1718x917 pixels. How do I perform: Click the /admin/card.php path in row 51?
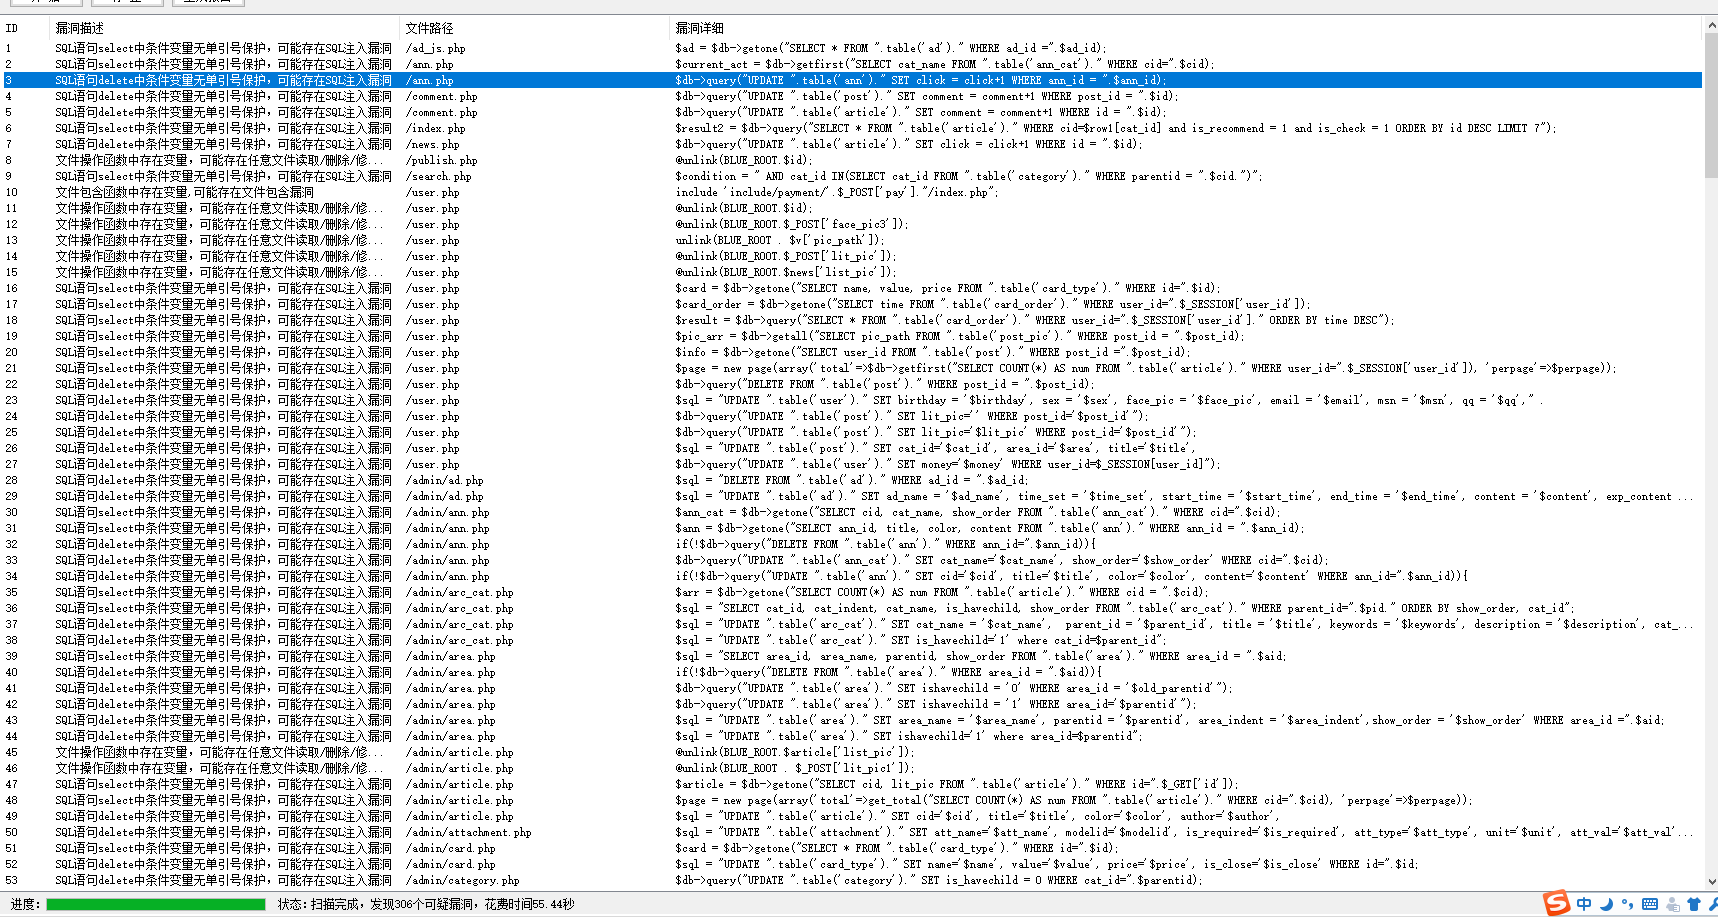pyautogui.click(x=450, y=848)
